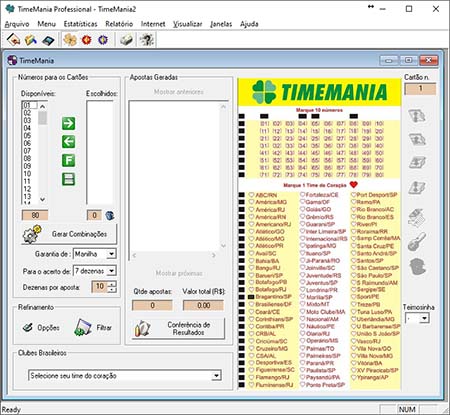Click the beige four-leaf clover toolbar icon
Viewport: 450px width, 415px height.
[x=70, y=40]
